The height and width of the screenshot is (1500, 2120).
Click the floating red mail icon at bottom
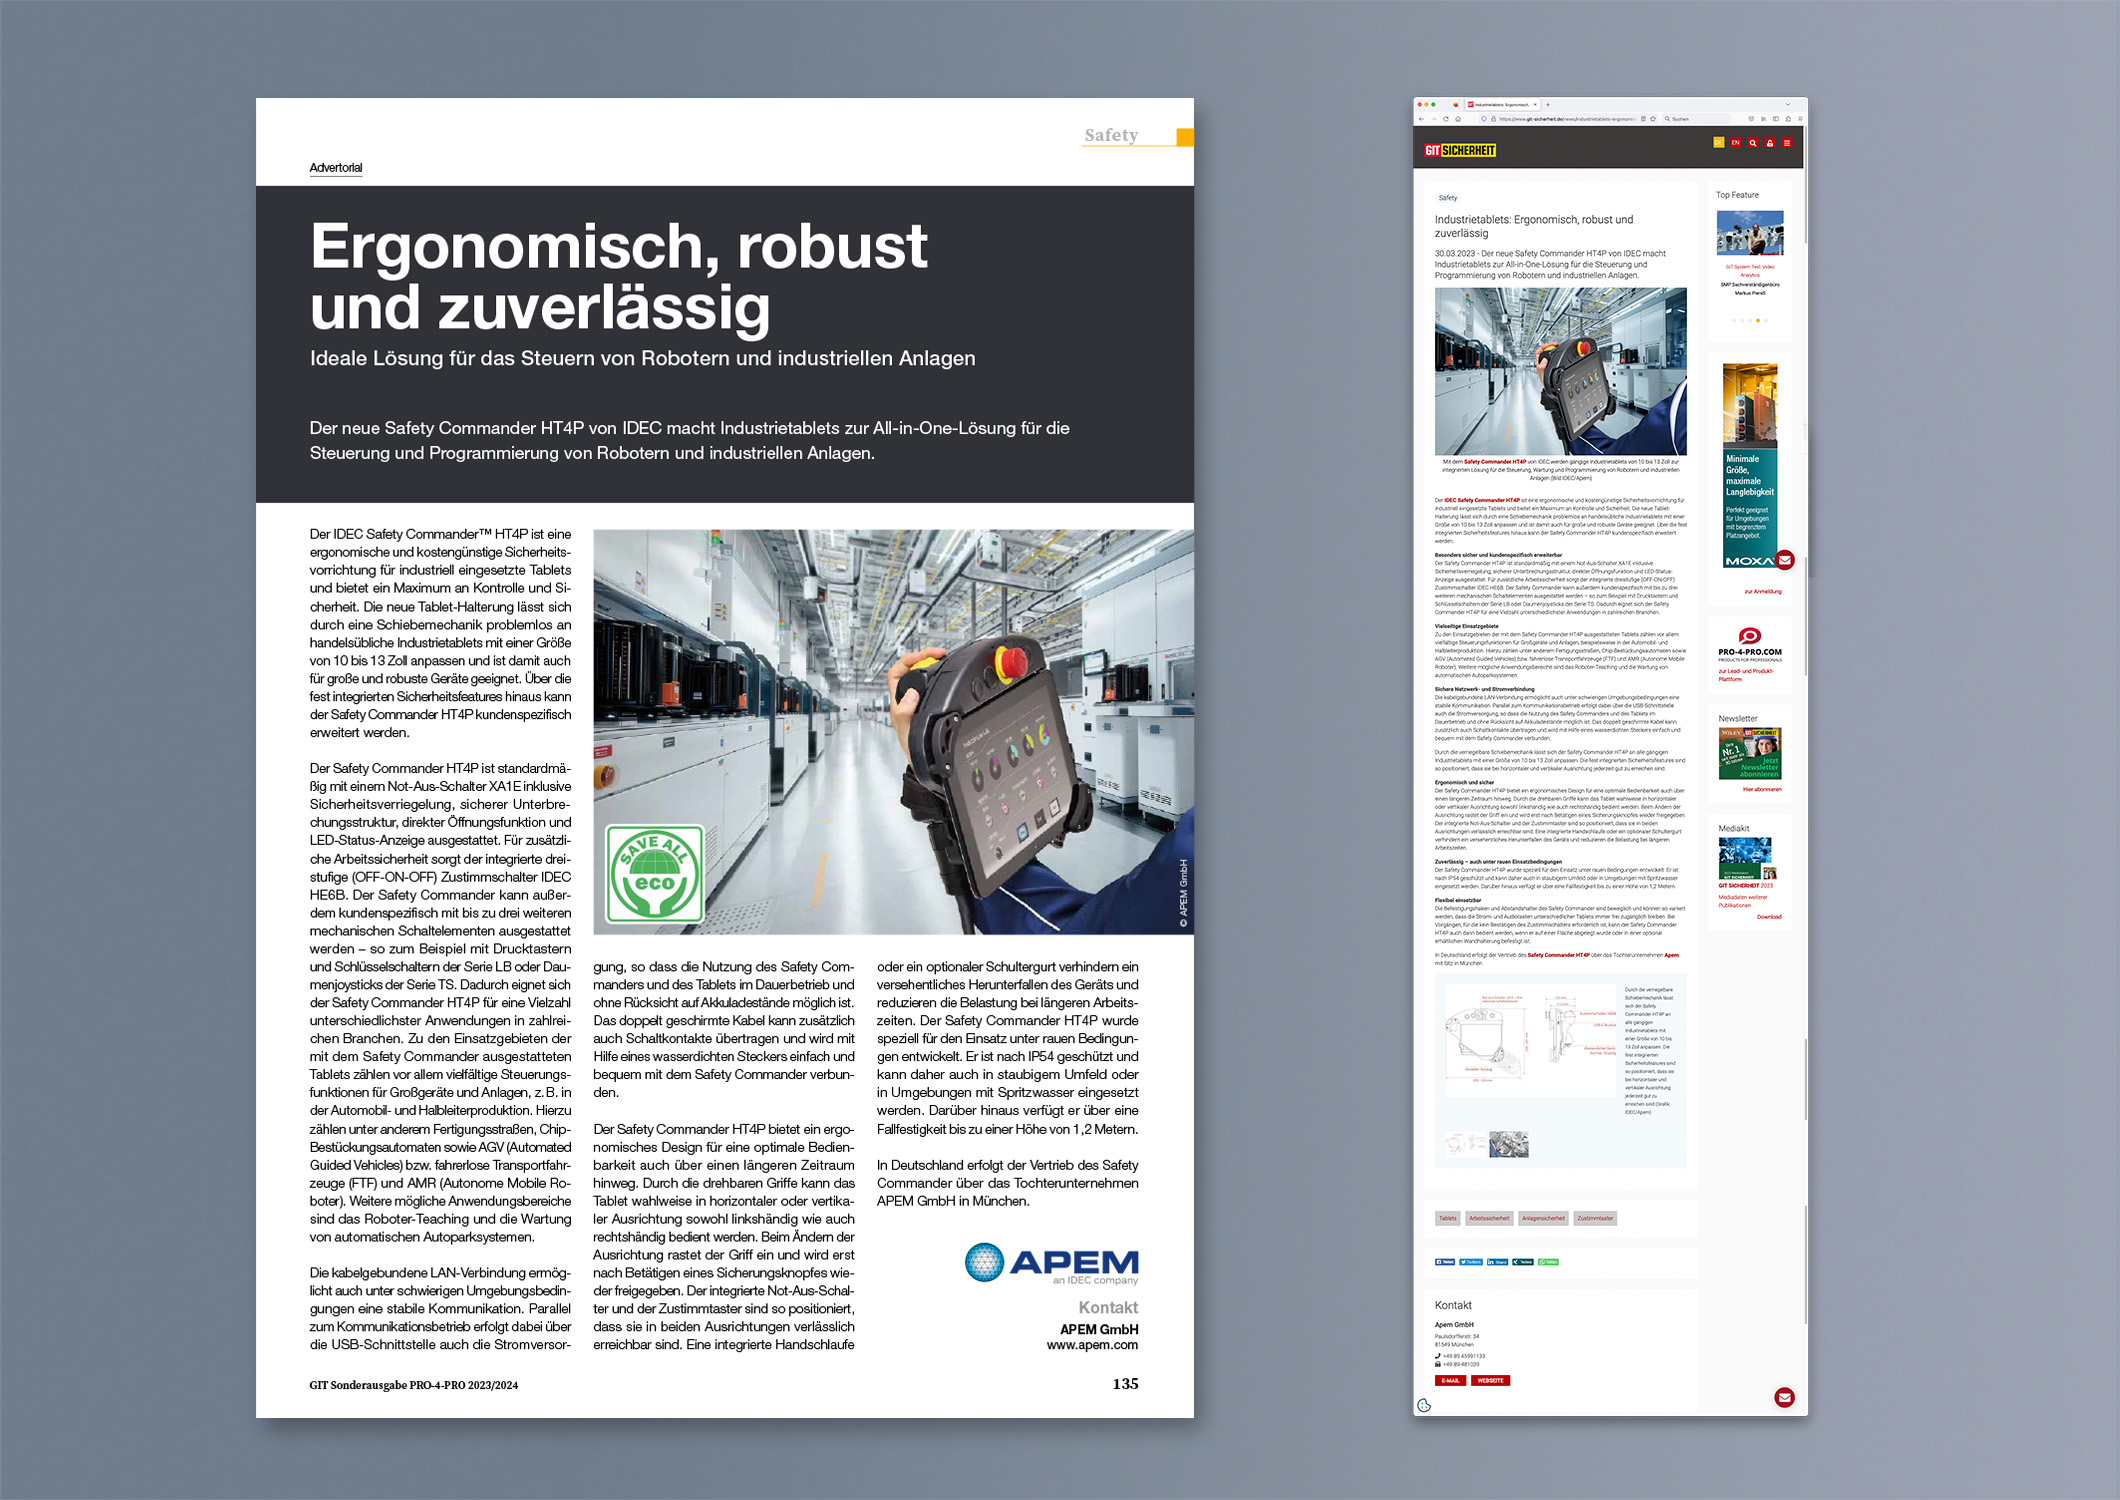click(x=1784, y=1397)
